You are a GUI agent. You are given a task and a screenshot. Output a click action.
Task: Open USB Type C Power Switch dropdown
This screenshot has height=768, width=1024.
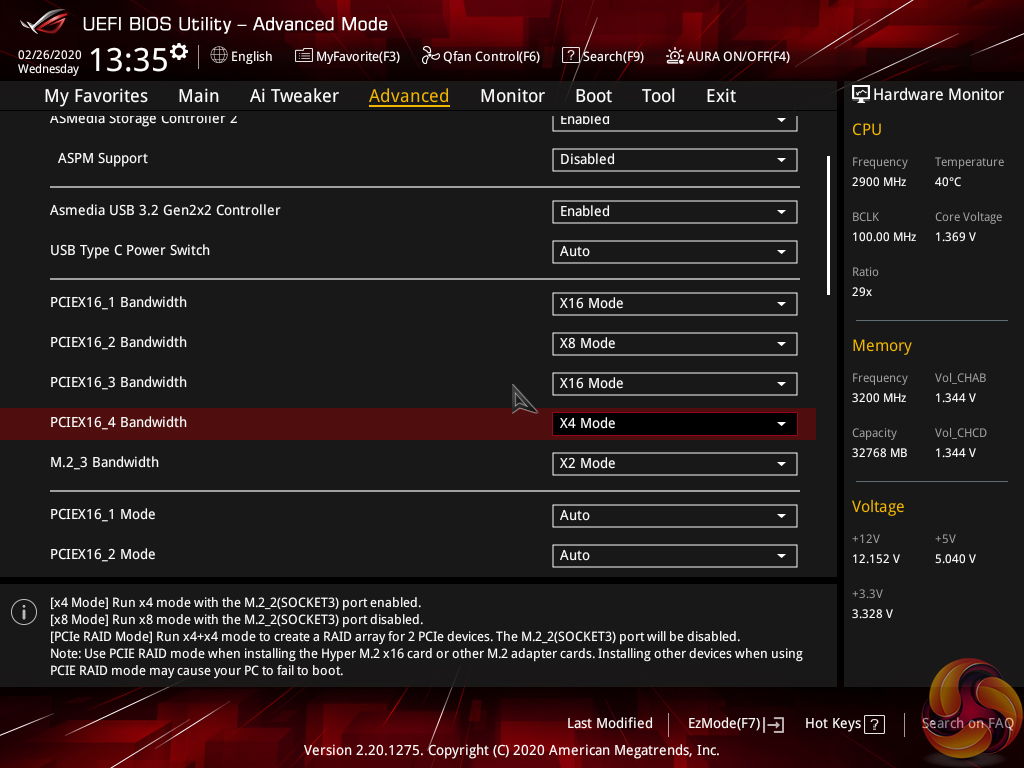(x=674, y=251)
